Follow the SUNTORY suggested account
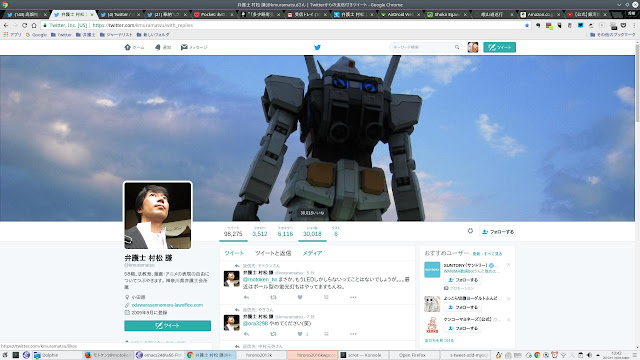 462,280
